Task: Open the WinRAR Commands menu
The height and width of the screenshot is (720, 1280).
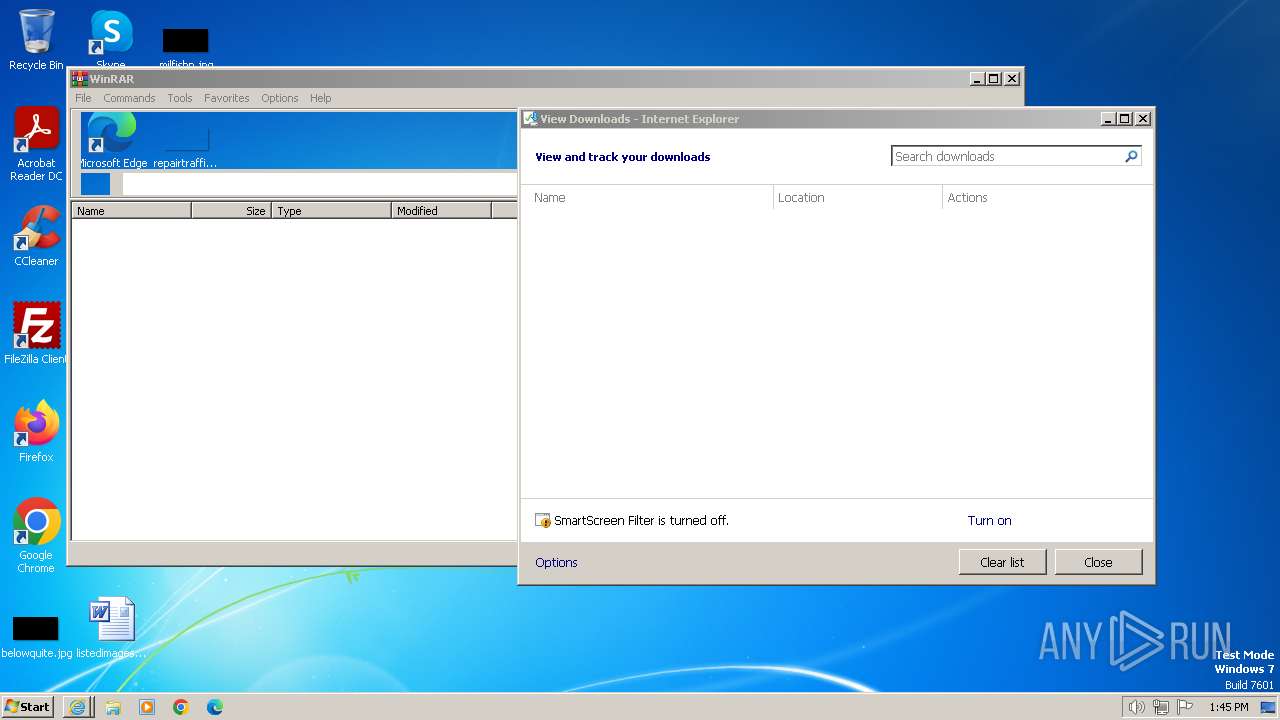Action: [129, 98]
